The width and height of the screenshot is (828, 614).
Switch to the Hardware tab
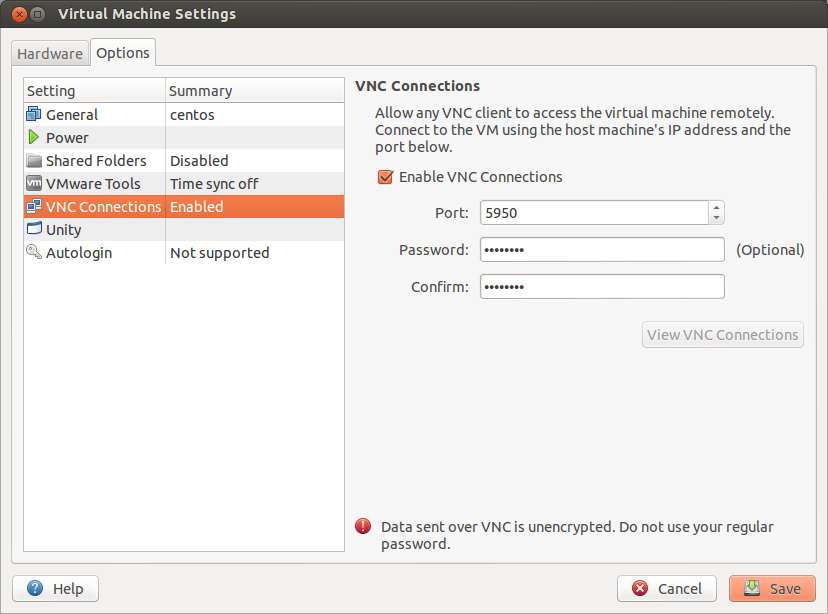[x=50, y=54]
